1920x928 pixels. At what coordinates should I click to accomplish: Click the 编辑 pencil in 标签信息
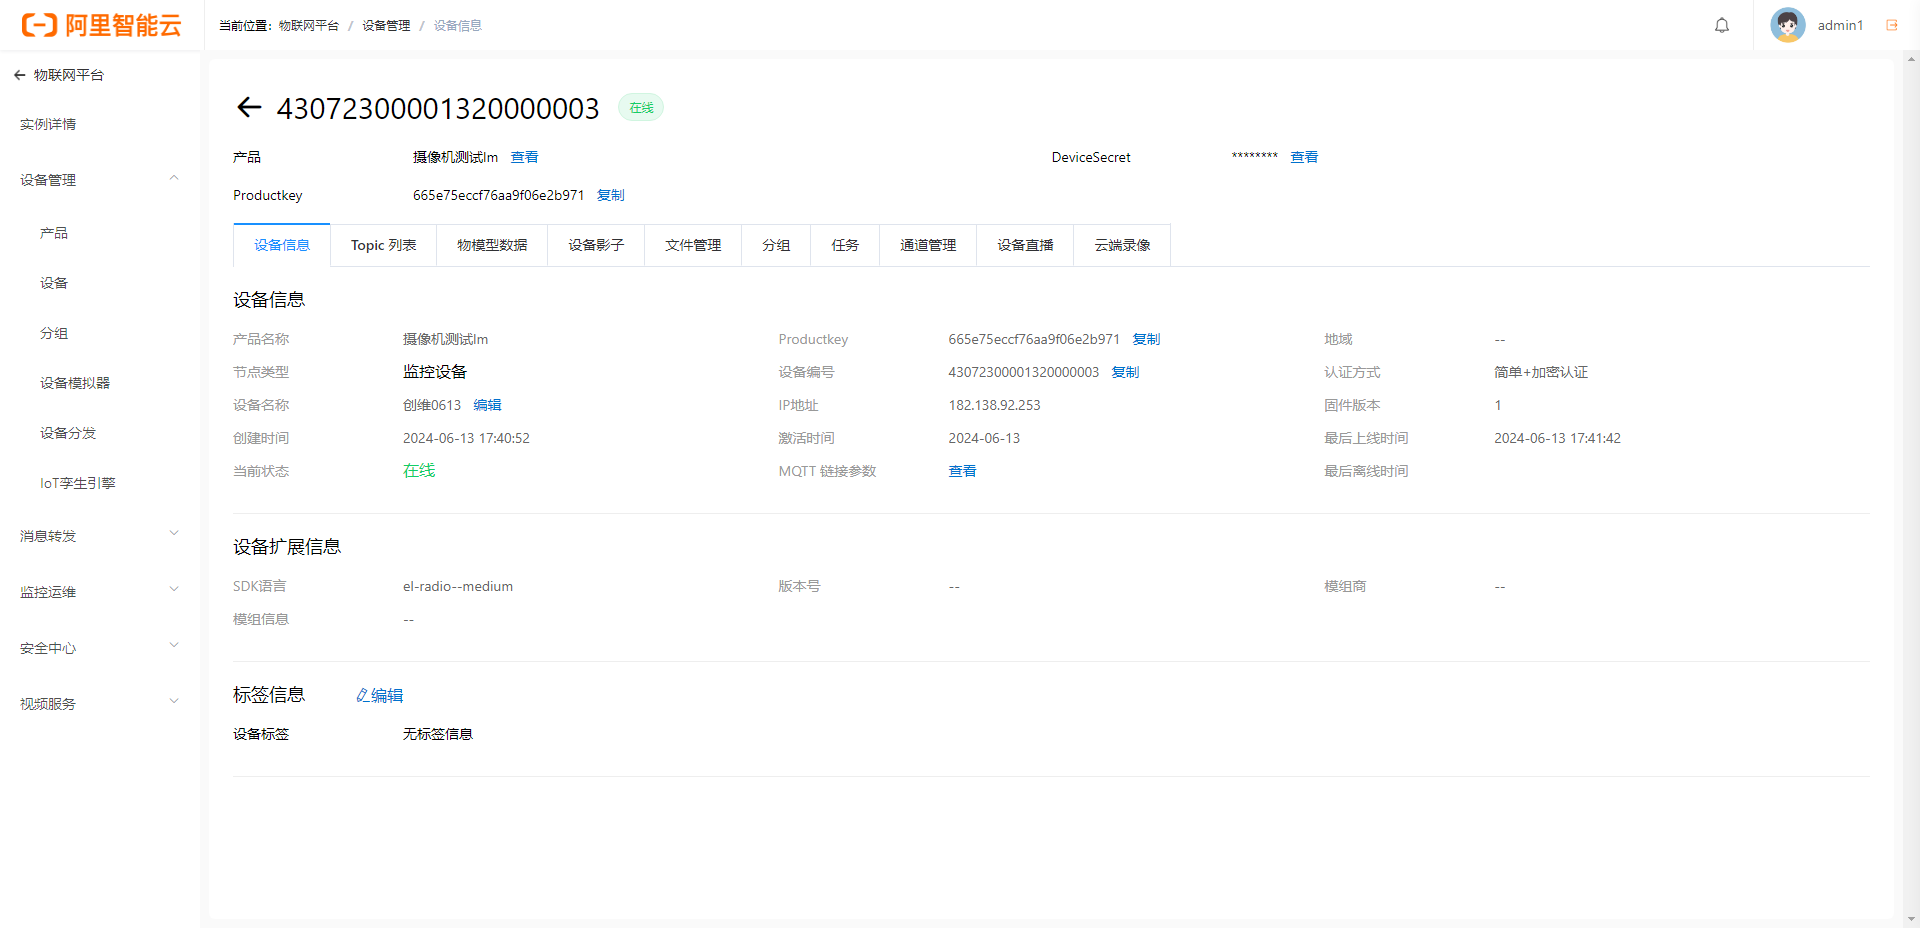click(380, 695)
